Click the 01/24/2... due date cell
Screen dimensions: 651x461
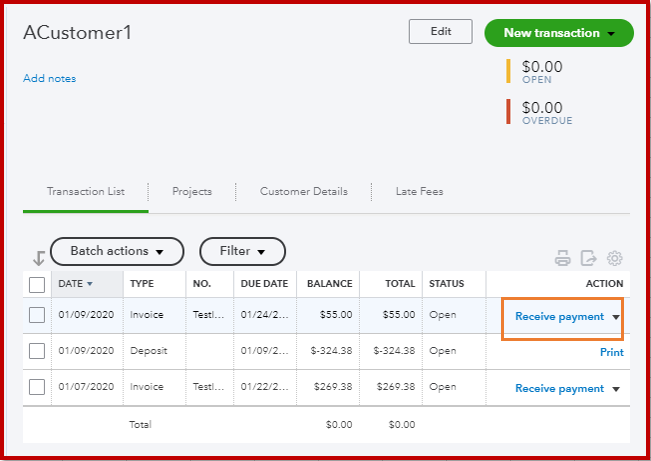pos(264,315)
